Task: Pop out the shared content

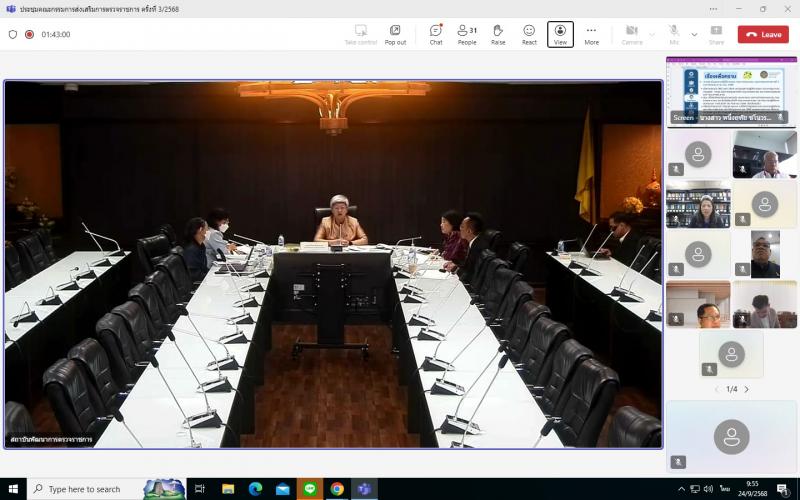Action: (x=395, y=35)
